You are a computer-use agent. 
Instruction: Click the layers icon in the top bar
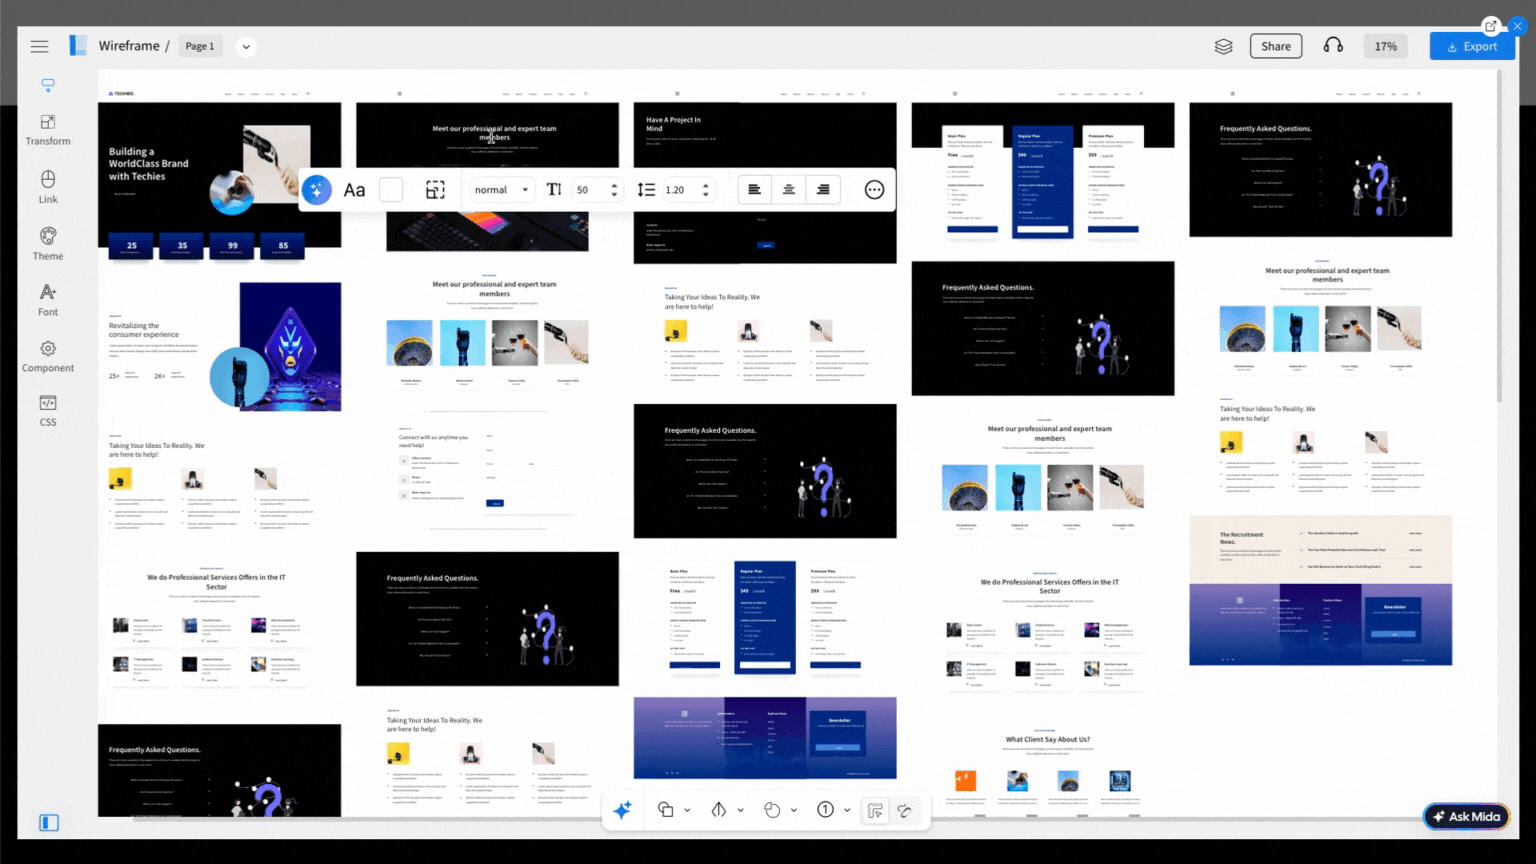tap(1223, 46)
